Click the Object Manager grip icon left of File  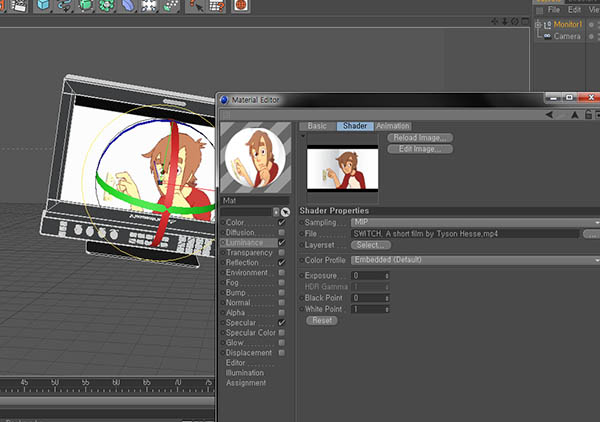coord(539,10)
